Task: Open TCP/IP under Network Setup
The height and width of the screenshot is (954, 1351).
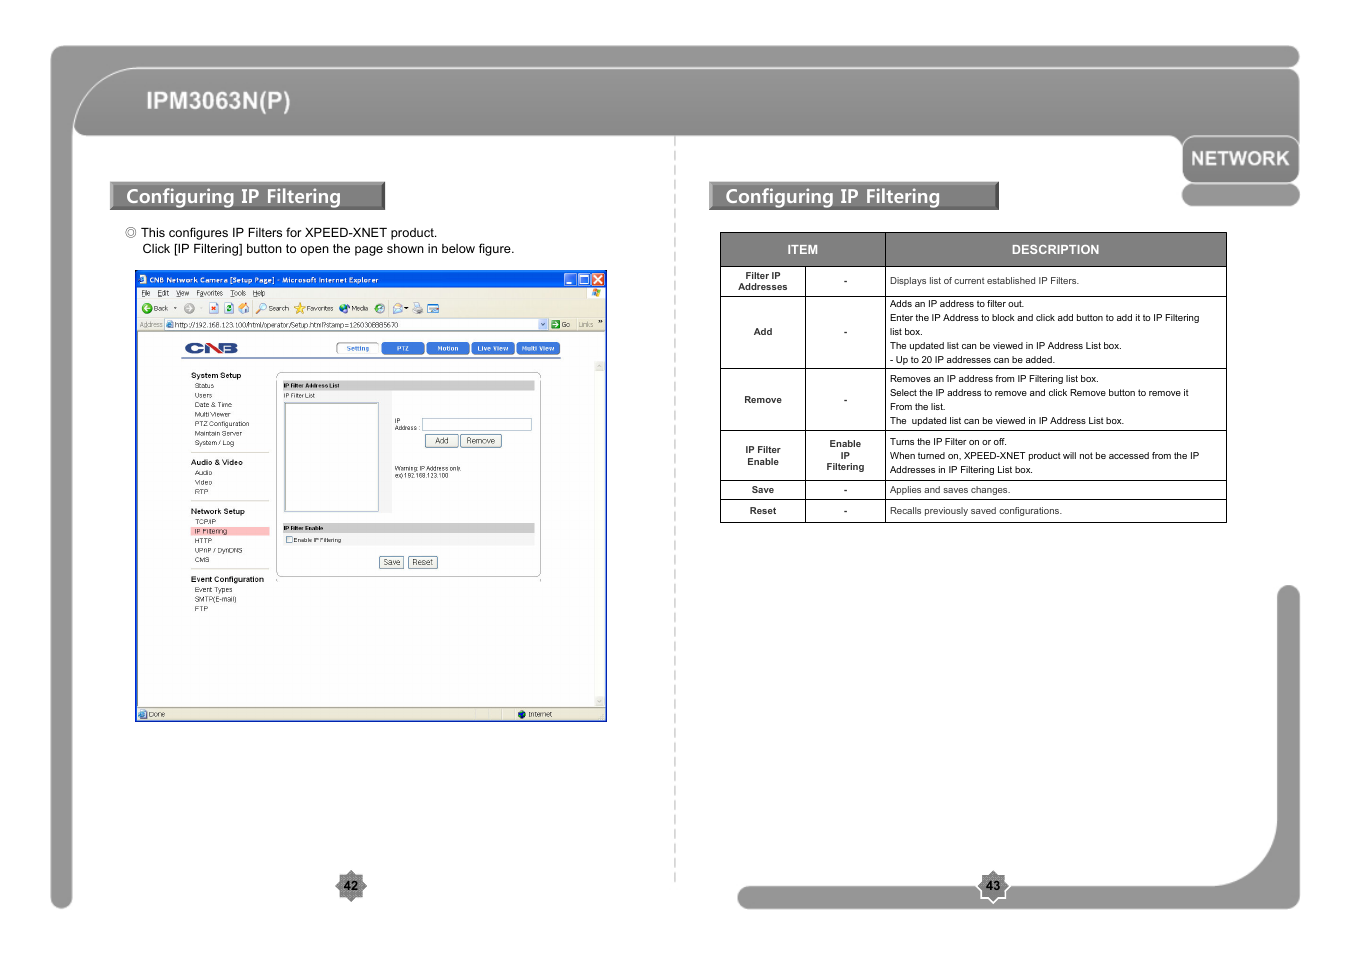Action: (205, 522)
